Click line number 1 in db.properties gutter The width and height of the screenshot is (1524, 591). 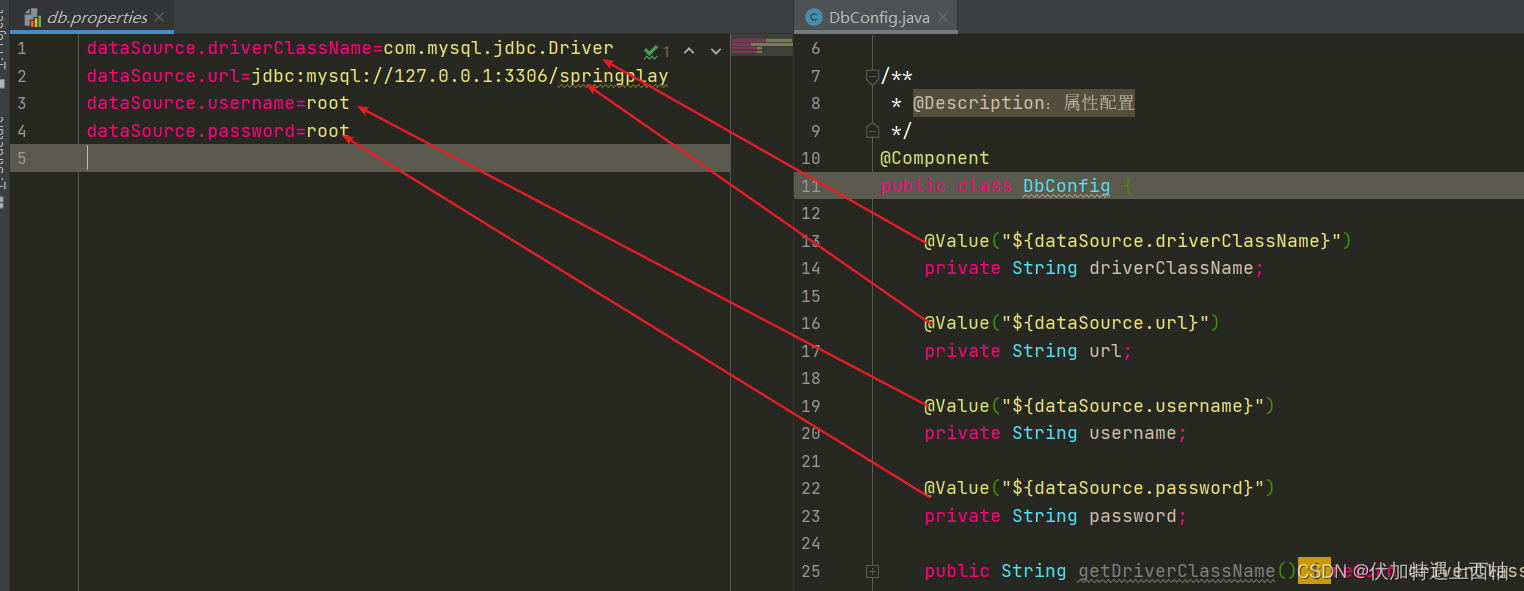click(21, 48)
